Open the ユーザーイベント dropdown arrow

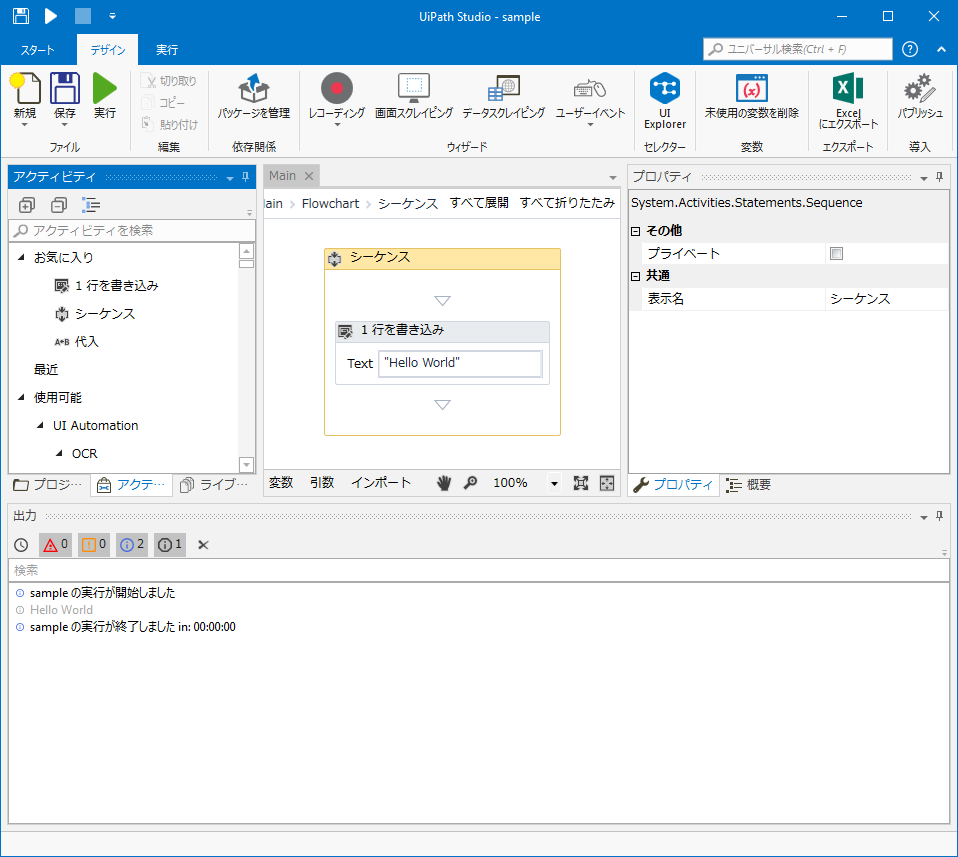pos(590,125)
